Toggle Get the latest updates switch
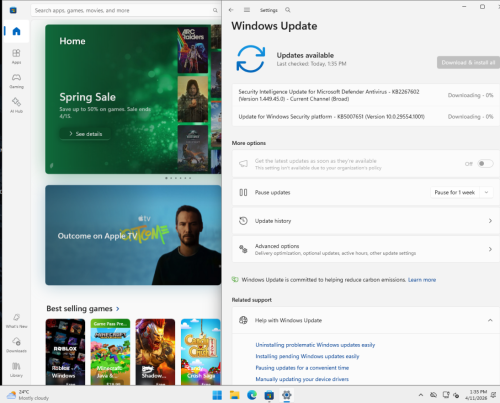The width and height of the screenshot is (500, 403). point(485,164)
